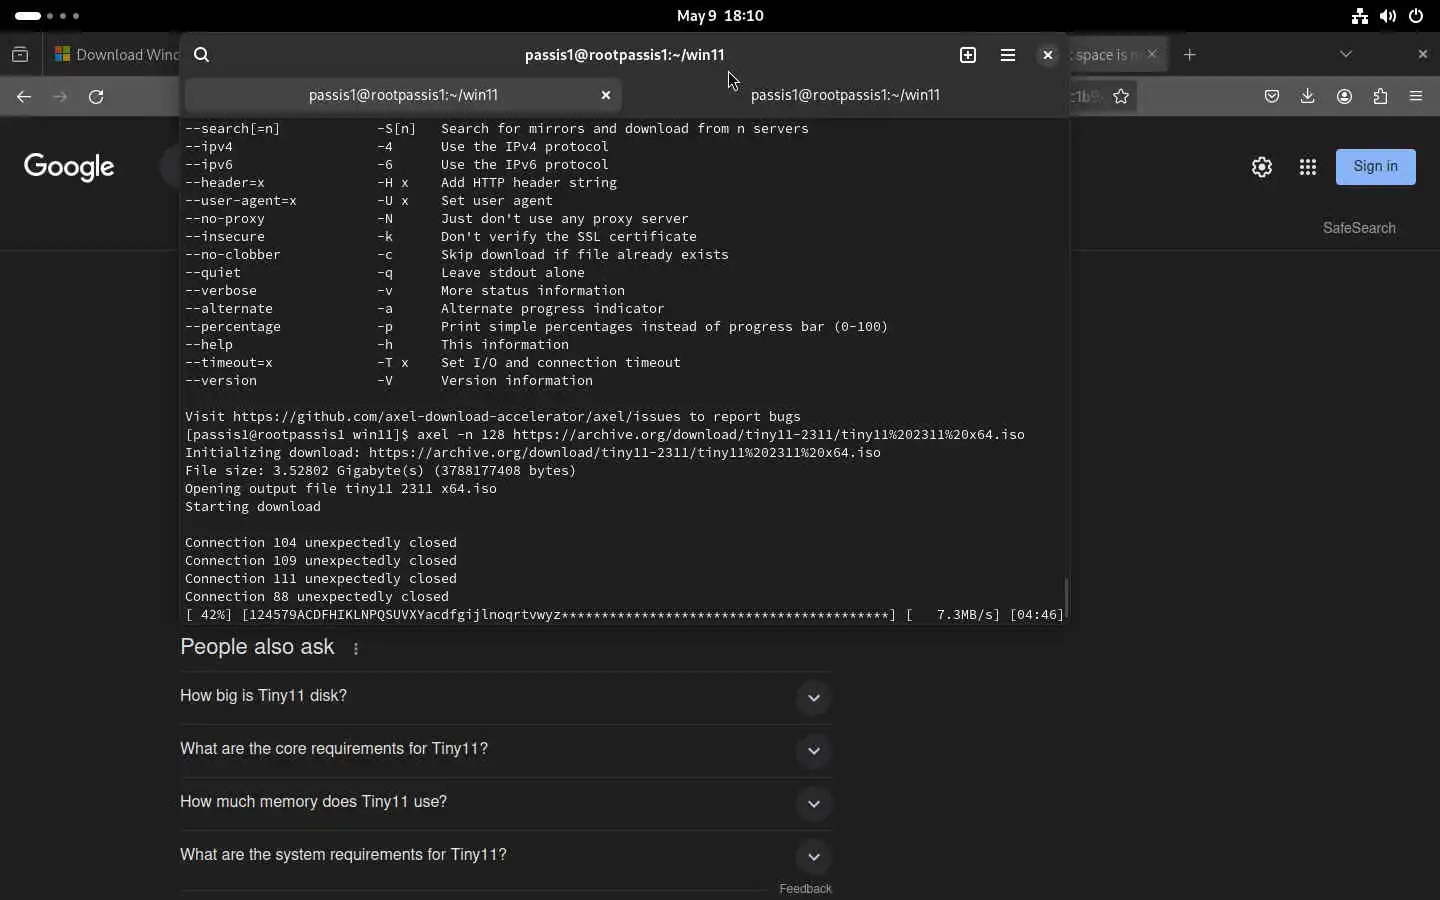Save page to Pocket
Viewport: 1440px width, 900px height.
1272,97
